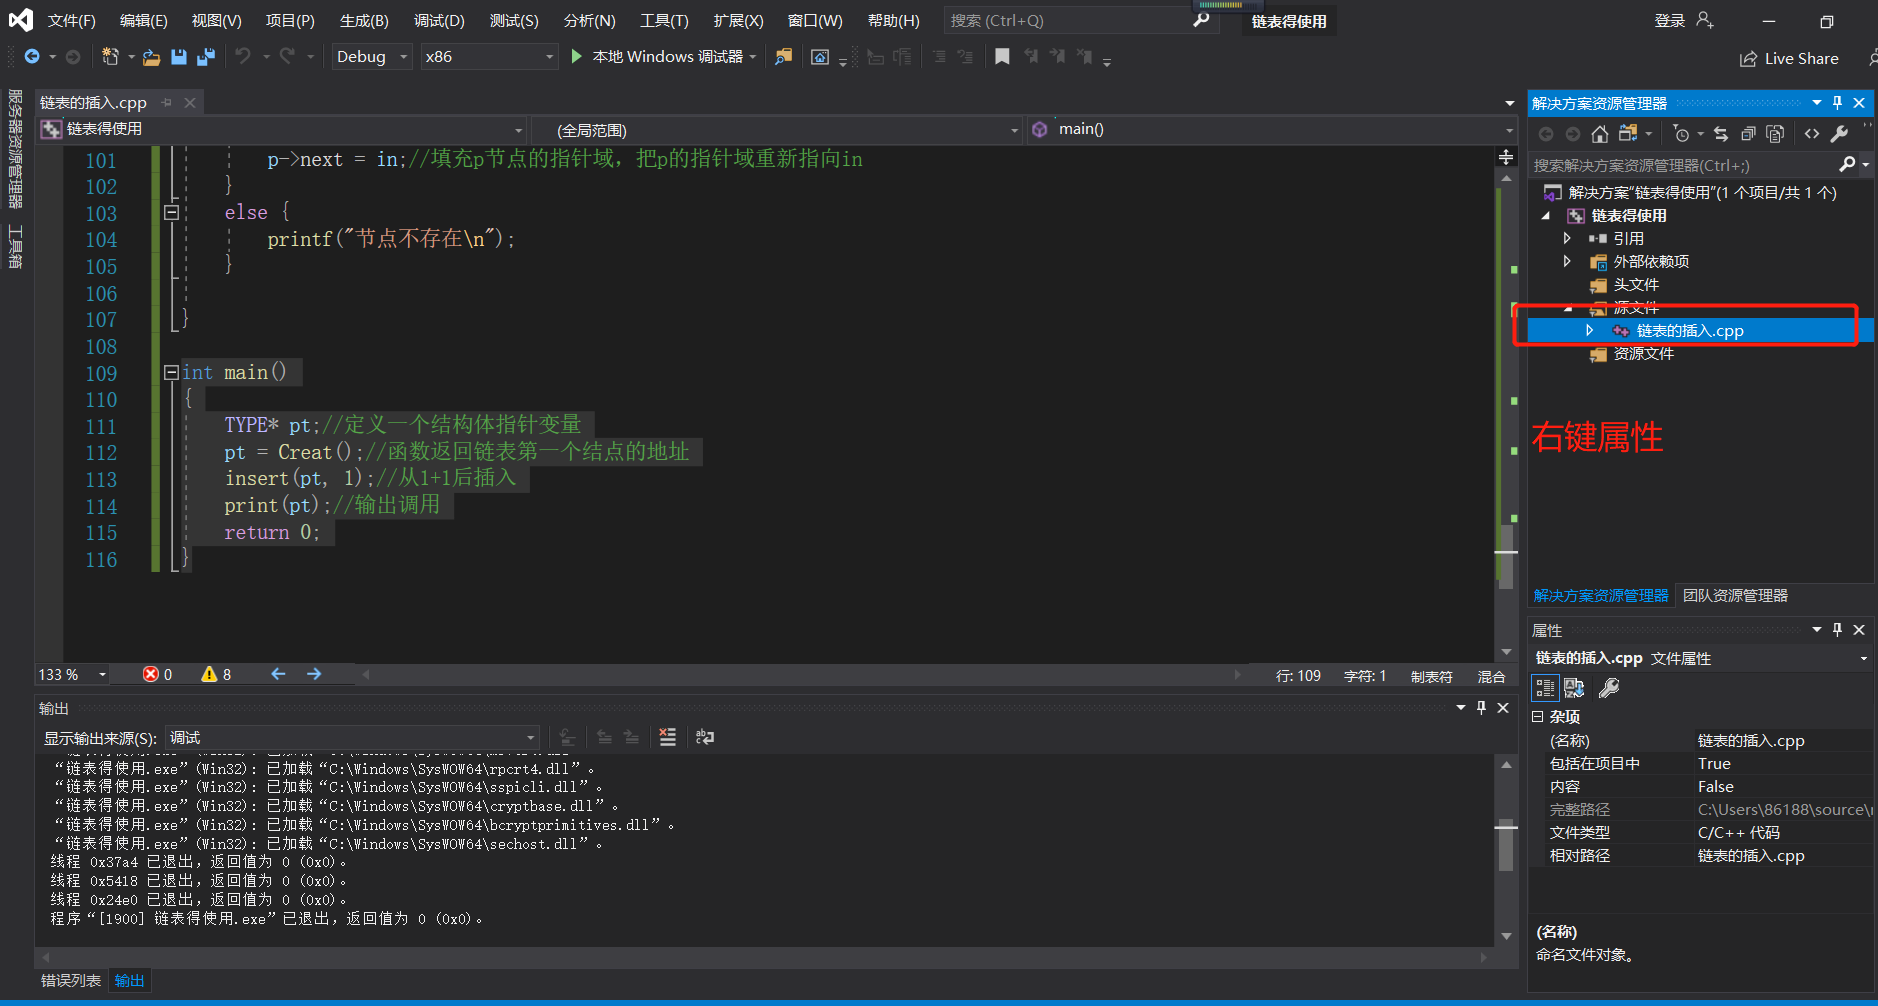The image size is (1878, 1006).
Task: Toggle auto-hide pin on the output panel
Action: (1481, 708)
